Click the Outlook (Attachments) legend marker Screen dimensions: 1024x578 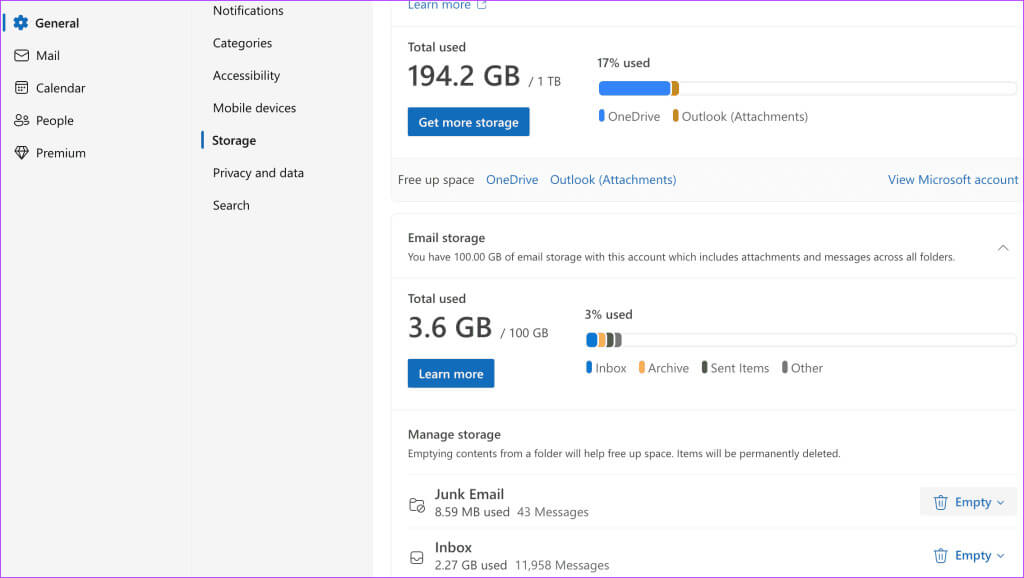675,116
